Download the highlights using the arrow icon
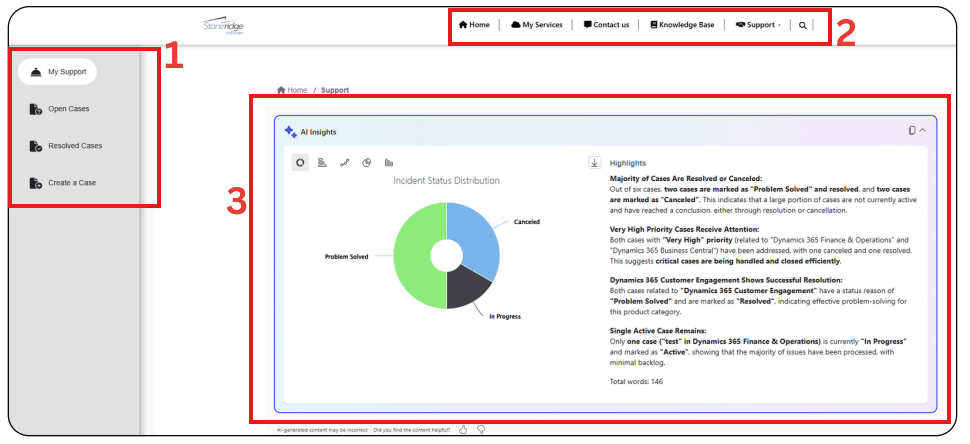This screenshot has width=970, height=444. [x=594, y=162]
